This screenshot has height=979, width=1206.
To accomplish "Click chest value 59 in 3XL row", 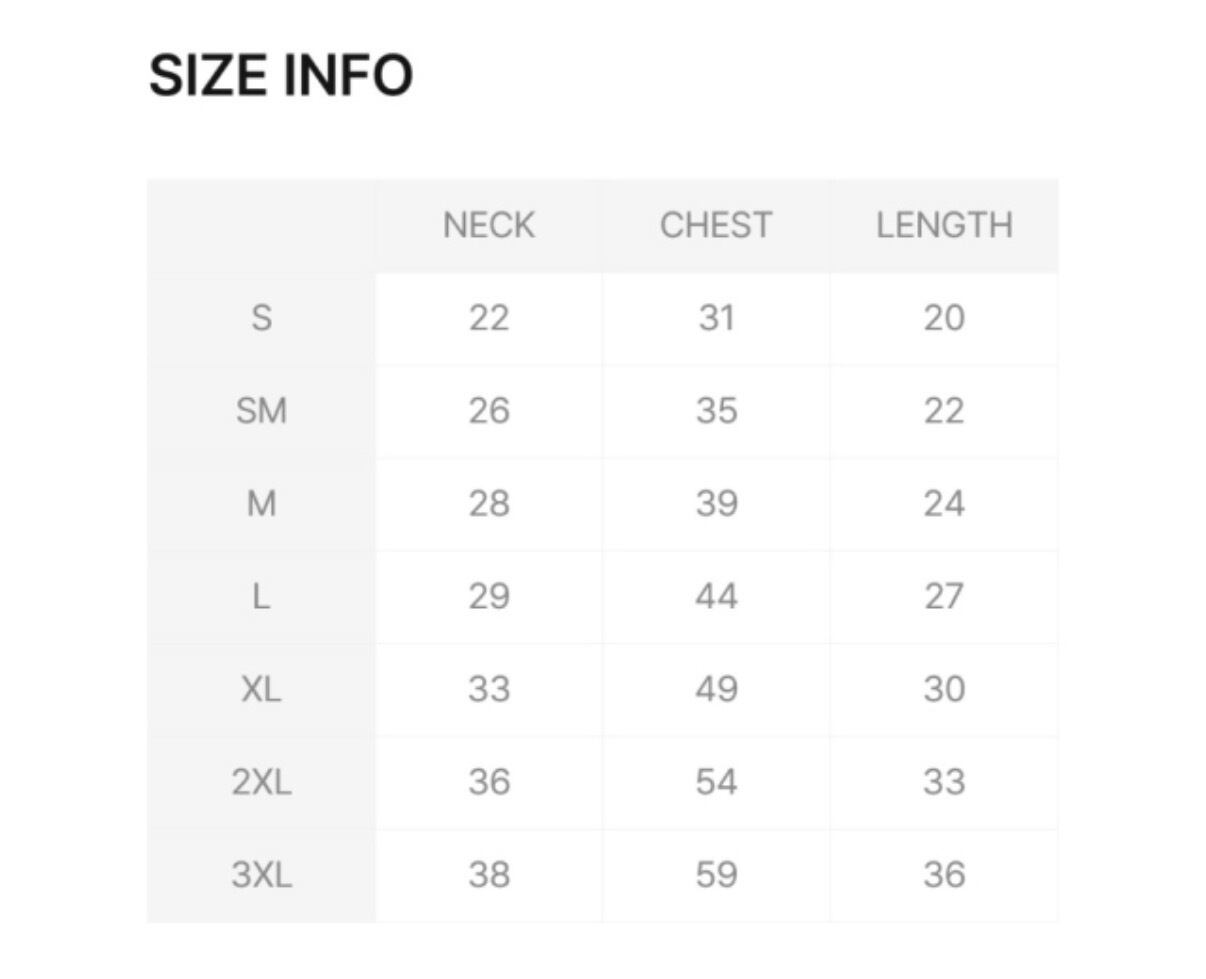I will (716, 875).
